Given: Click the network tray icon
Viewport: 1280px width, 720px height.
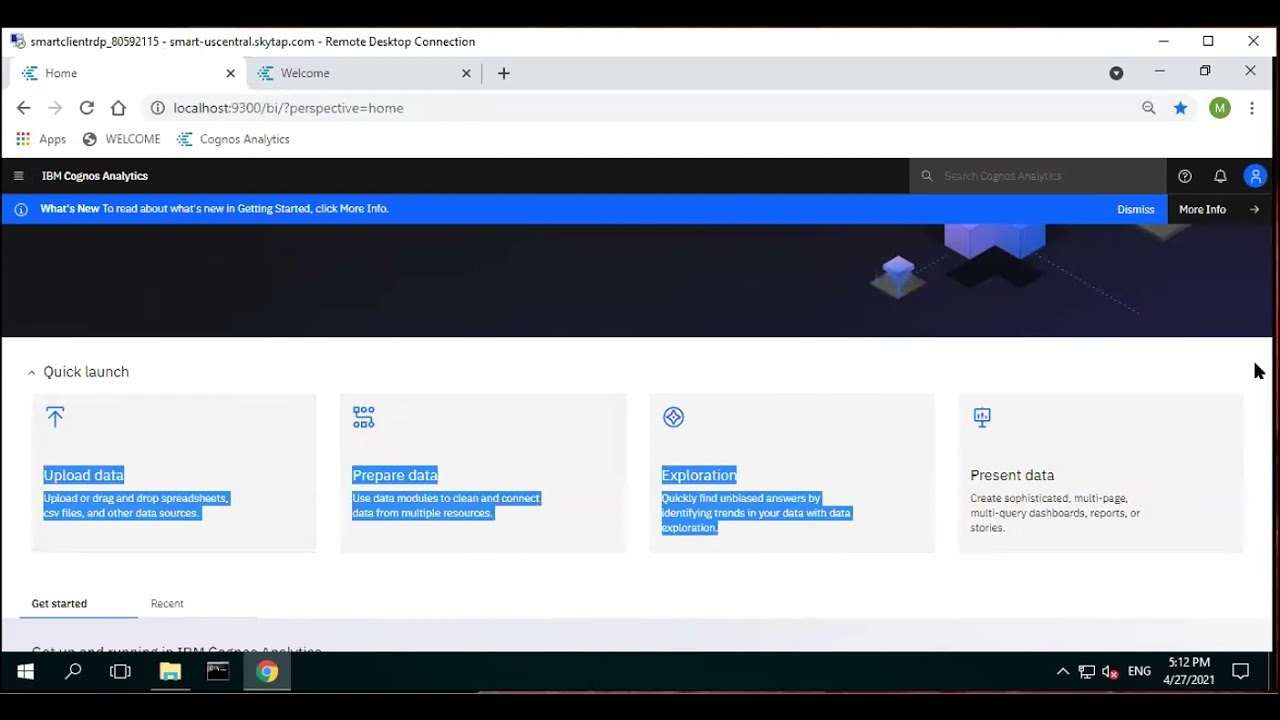Looking at the screenshot, I should click(x=1087, y=672).
